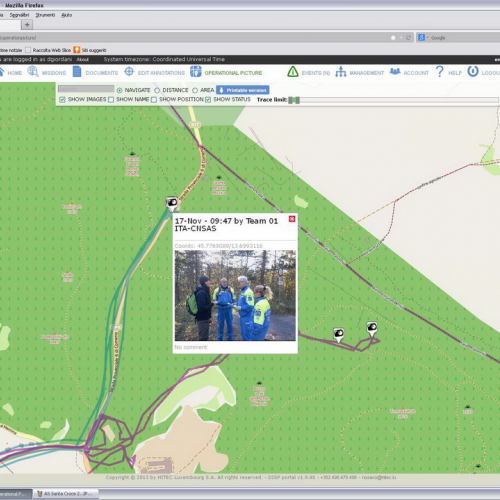
Task: Bookmark this page with the star icon
Action: pos(393,38)
